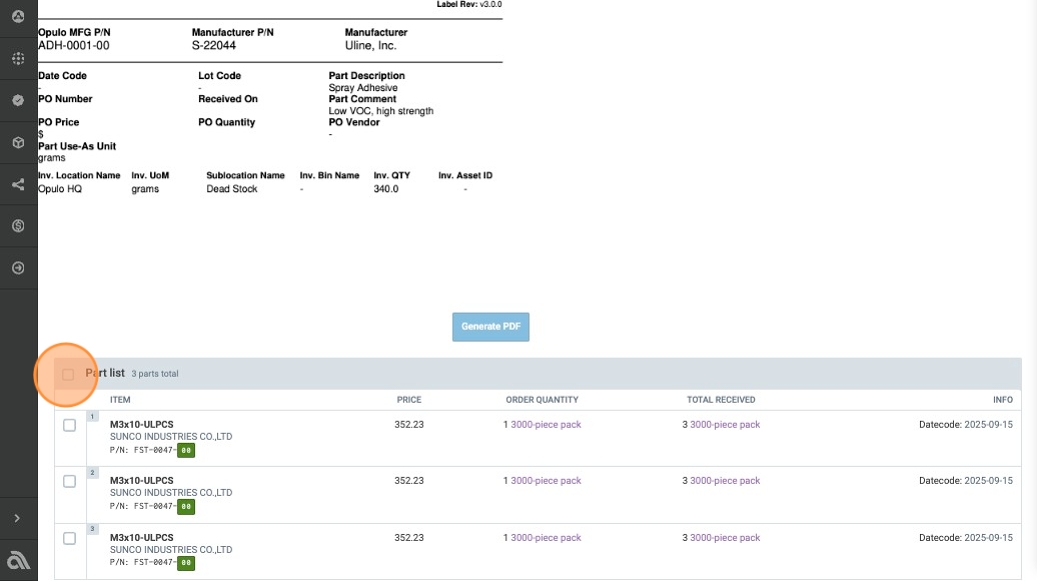Screen dimensions: 1037x581
Task: Expand the sidebar with the chevron arrow
Action: click(x=18, y=518)
